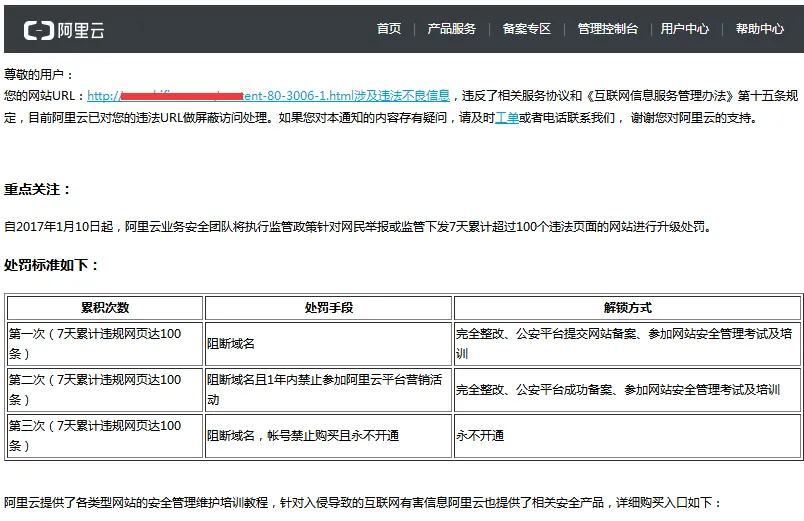This screenshot has width=804, height=521.
Task: Click the 处罚手段 column header
Action: point(329,308)
